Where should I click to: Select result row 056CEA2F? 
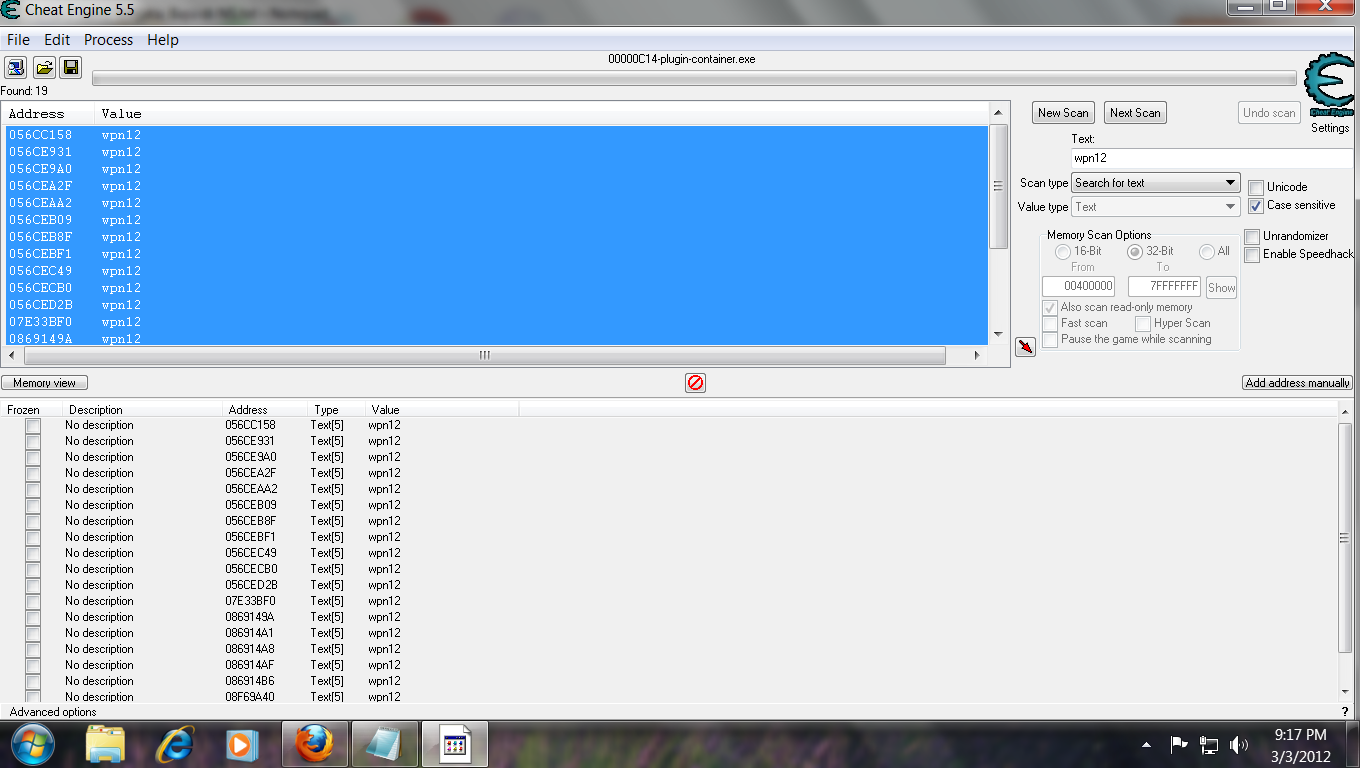point(496,186)
